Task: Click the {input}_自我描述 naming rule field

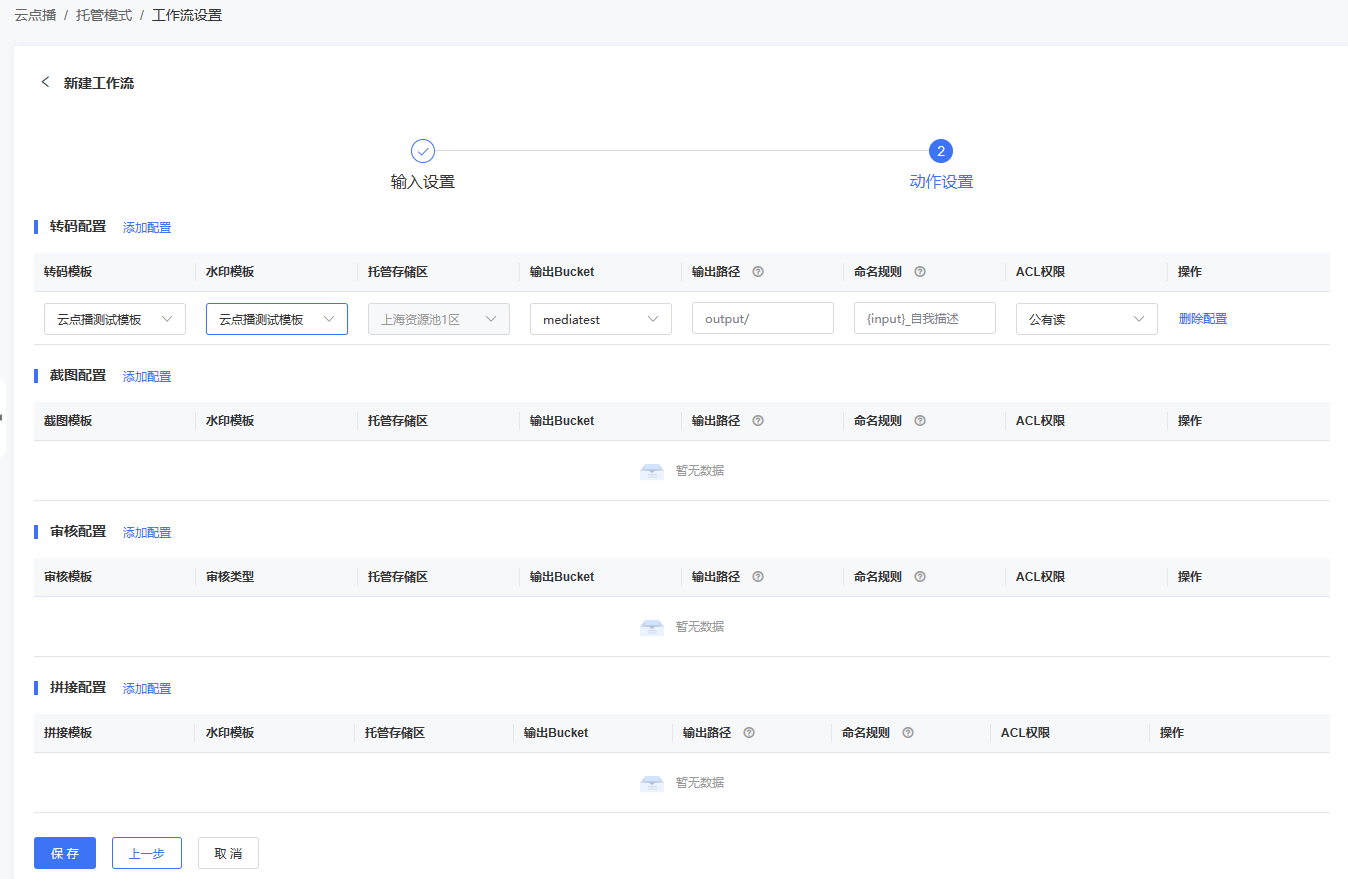Action: click(x=925, y=319)
